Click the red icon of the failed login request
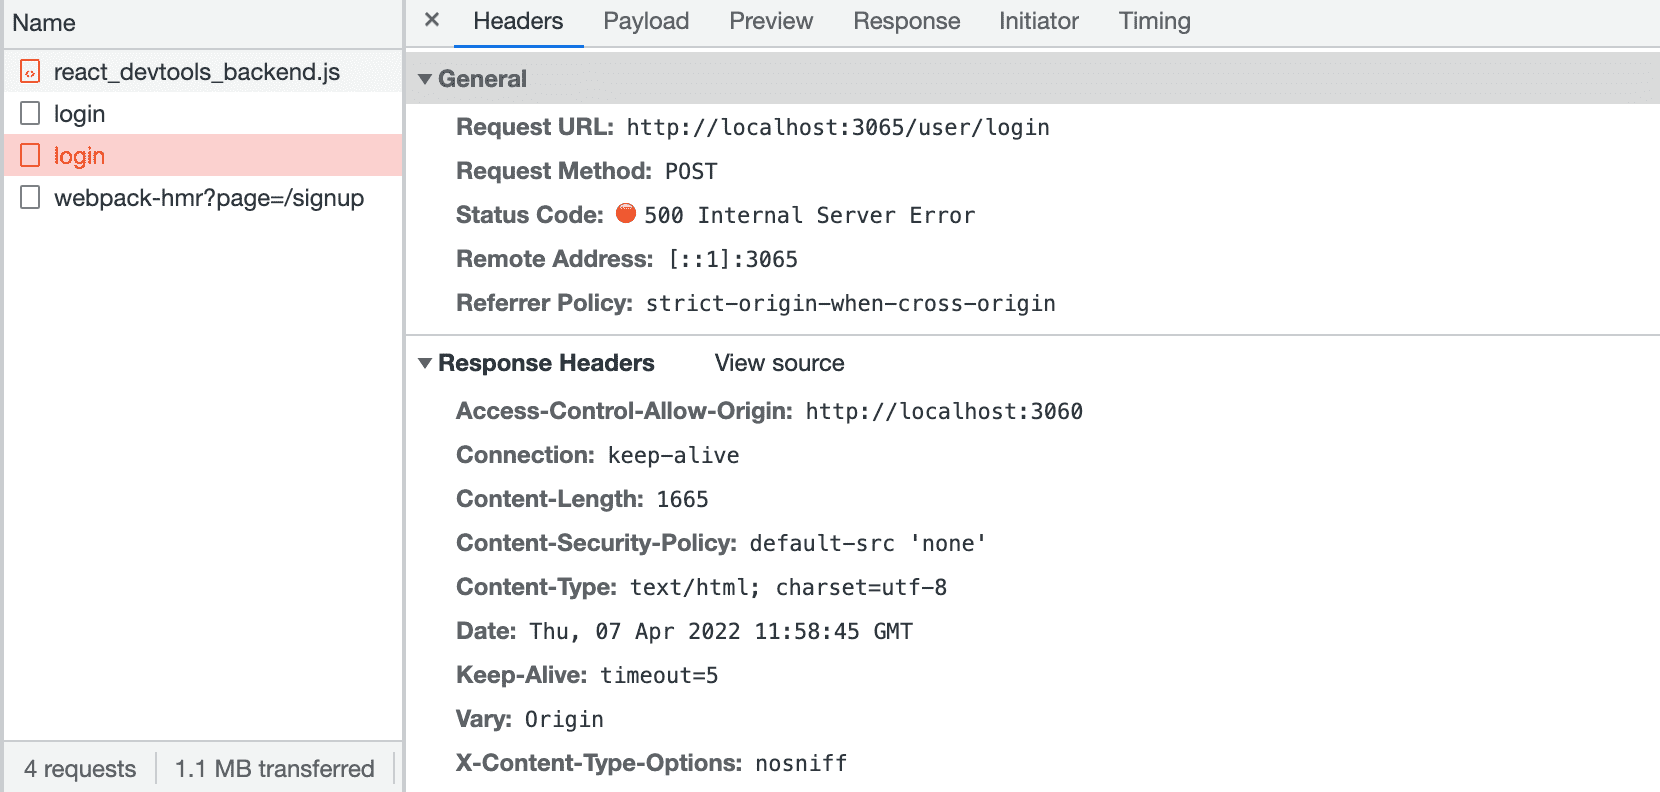 (x=31, y=156)
